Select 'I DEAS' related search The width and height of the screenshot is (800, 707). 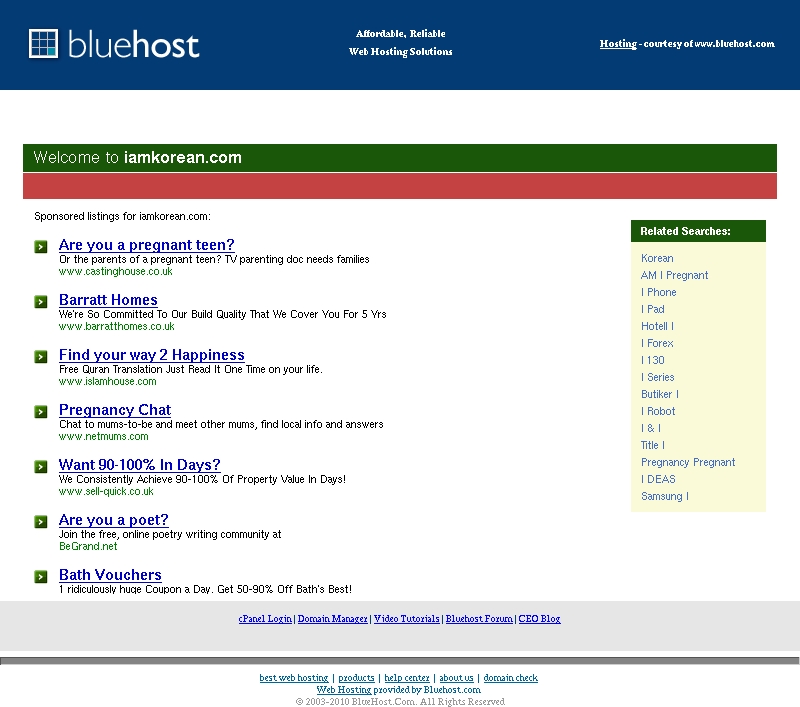click(658, 479)
